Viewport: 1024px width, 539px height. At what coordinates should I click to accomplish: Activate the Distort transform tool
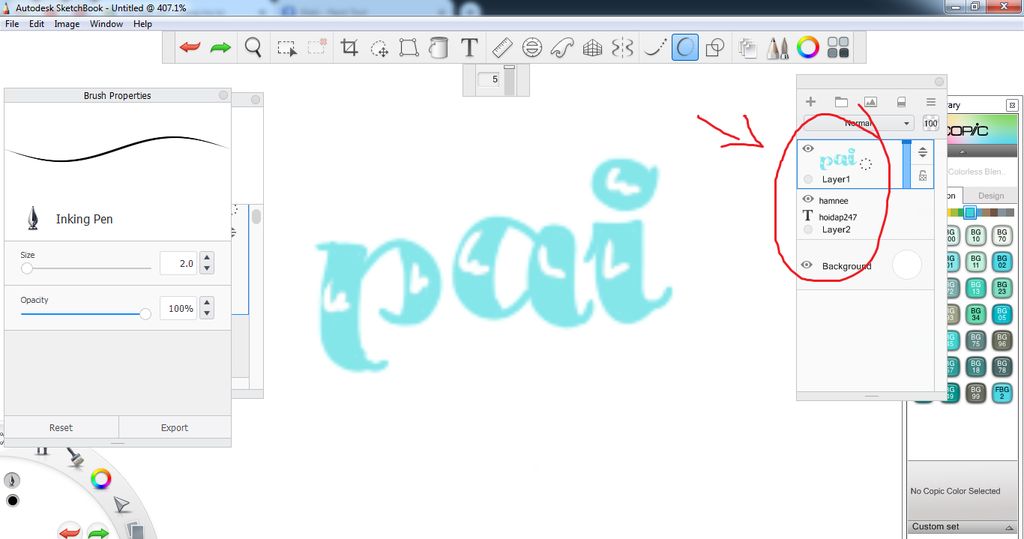(x=409, y=48)
